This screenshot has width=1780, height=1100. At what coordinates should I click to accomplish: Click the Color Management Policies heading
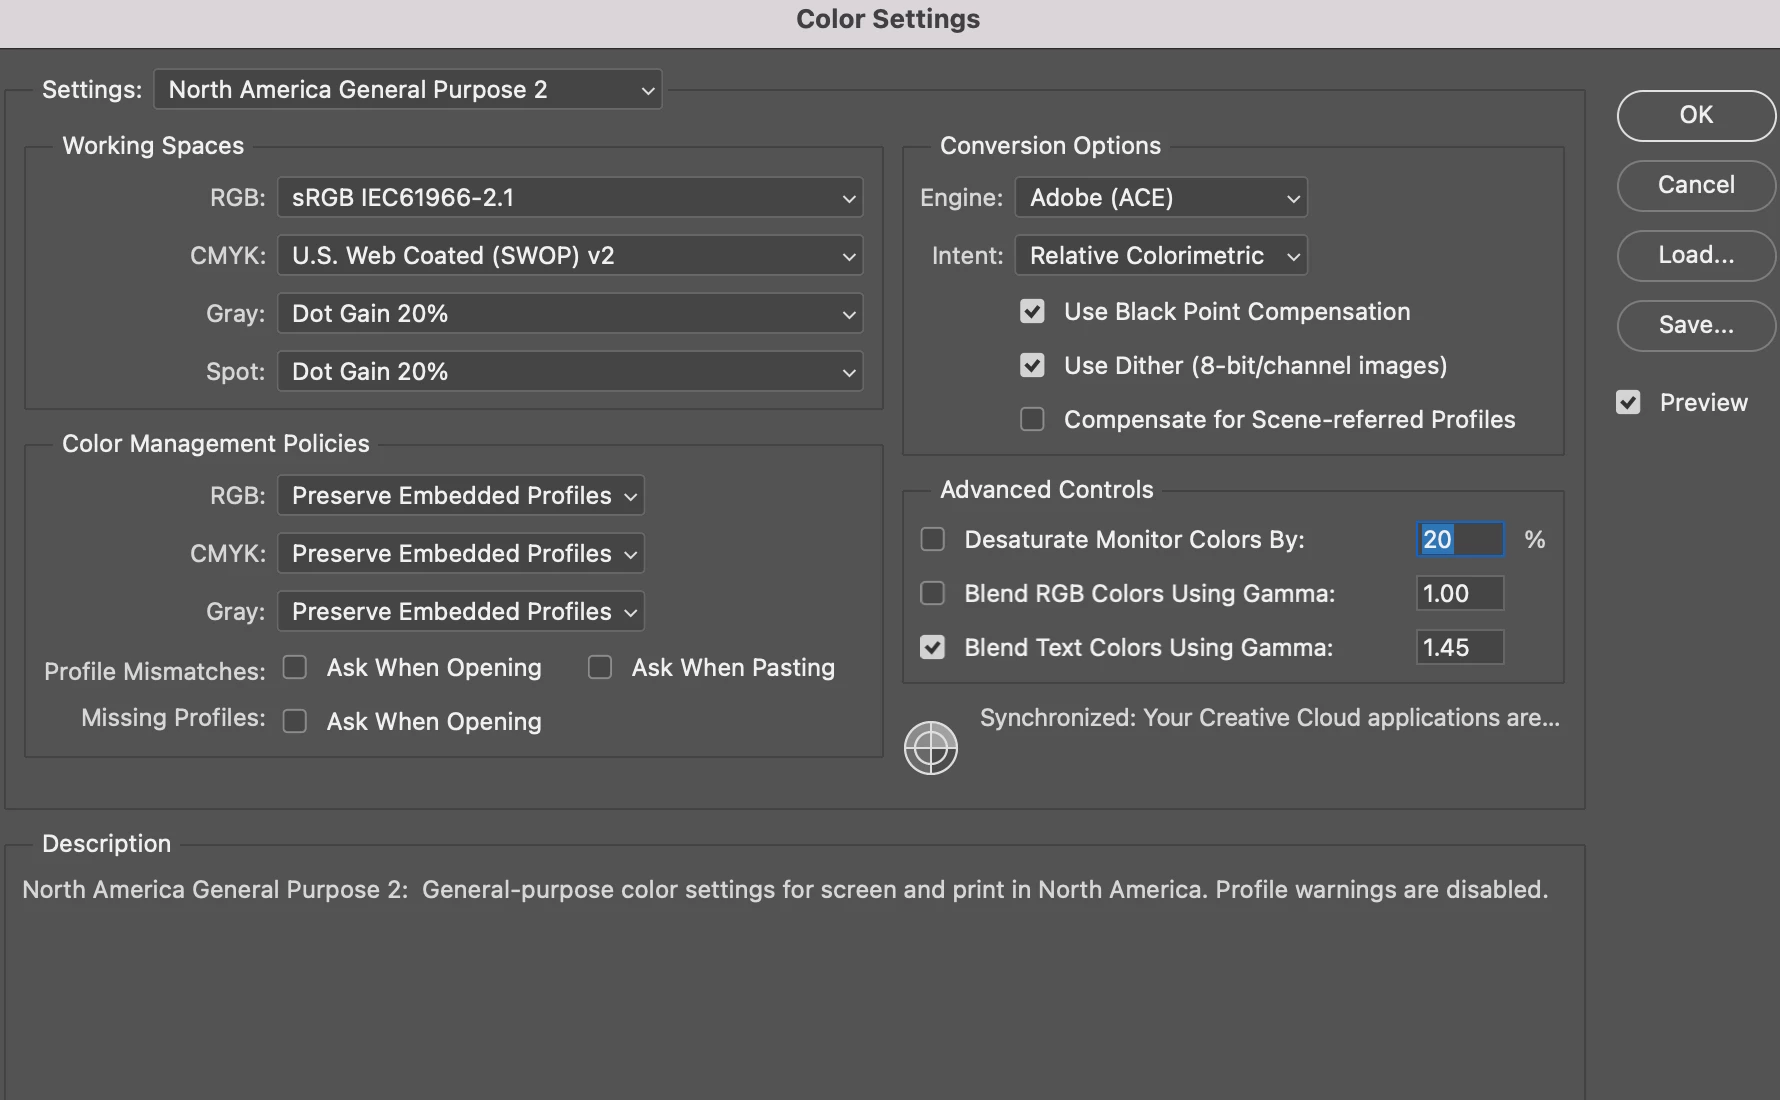[x=216, y=444]
